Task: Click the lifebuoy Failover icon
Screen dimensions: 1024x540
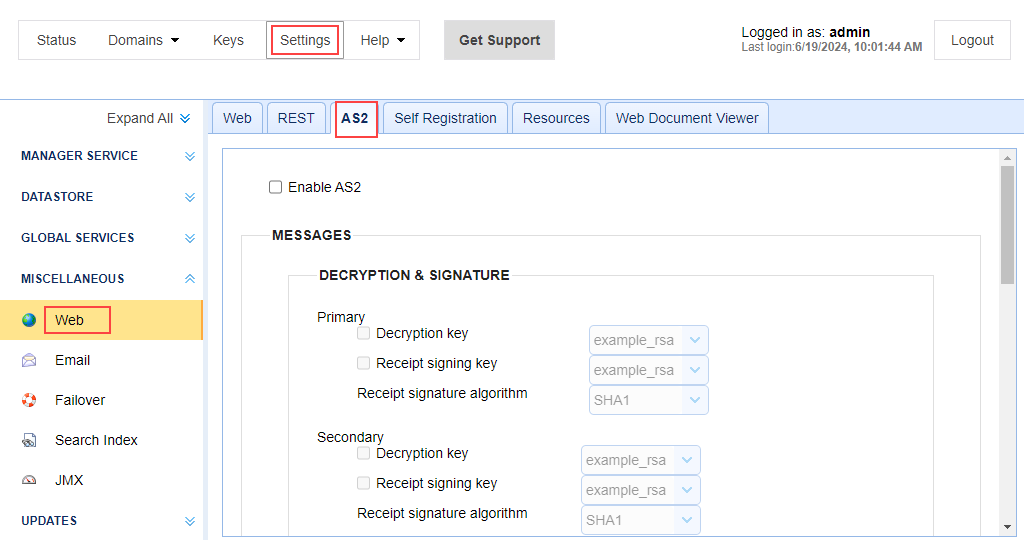Action: click(x=29, y=400)
